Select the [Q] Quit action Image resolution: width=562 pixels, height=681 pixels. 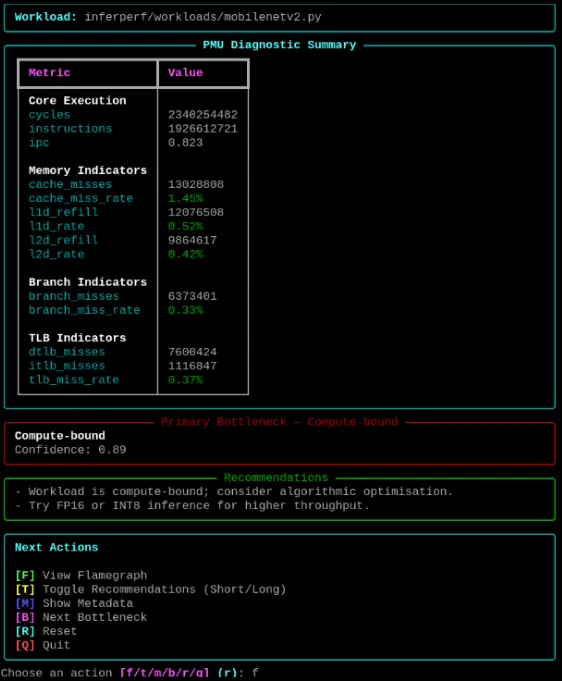(x=43, y=645)
